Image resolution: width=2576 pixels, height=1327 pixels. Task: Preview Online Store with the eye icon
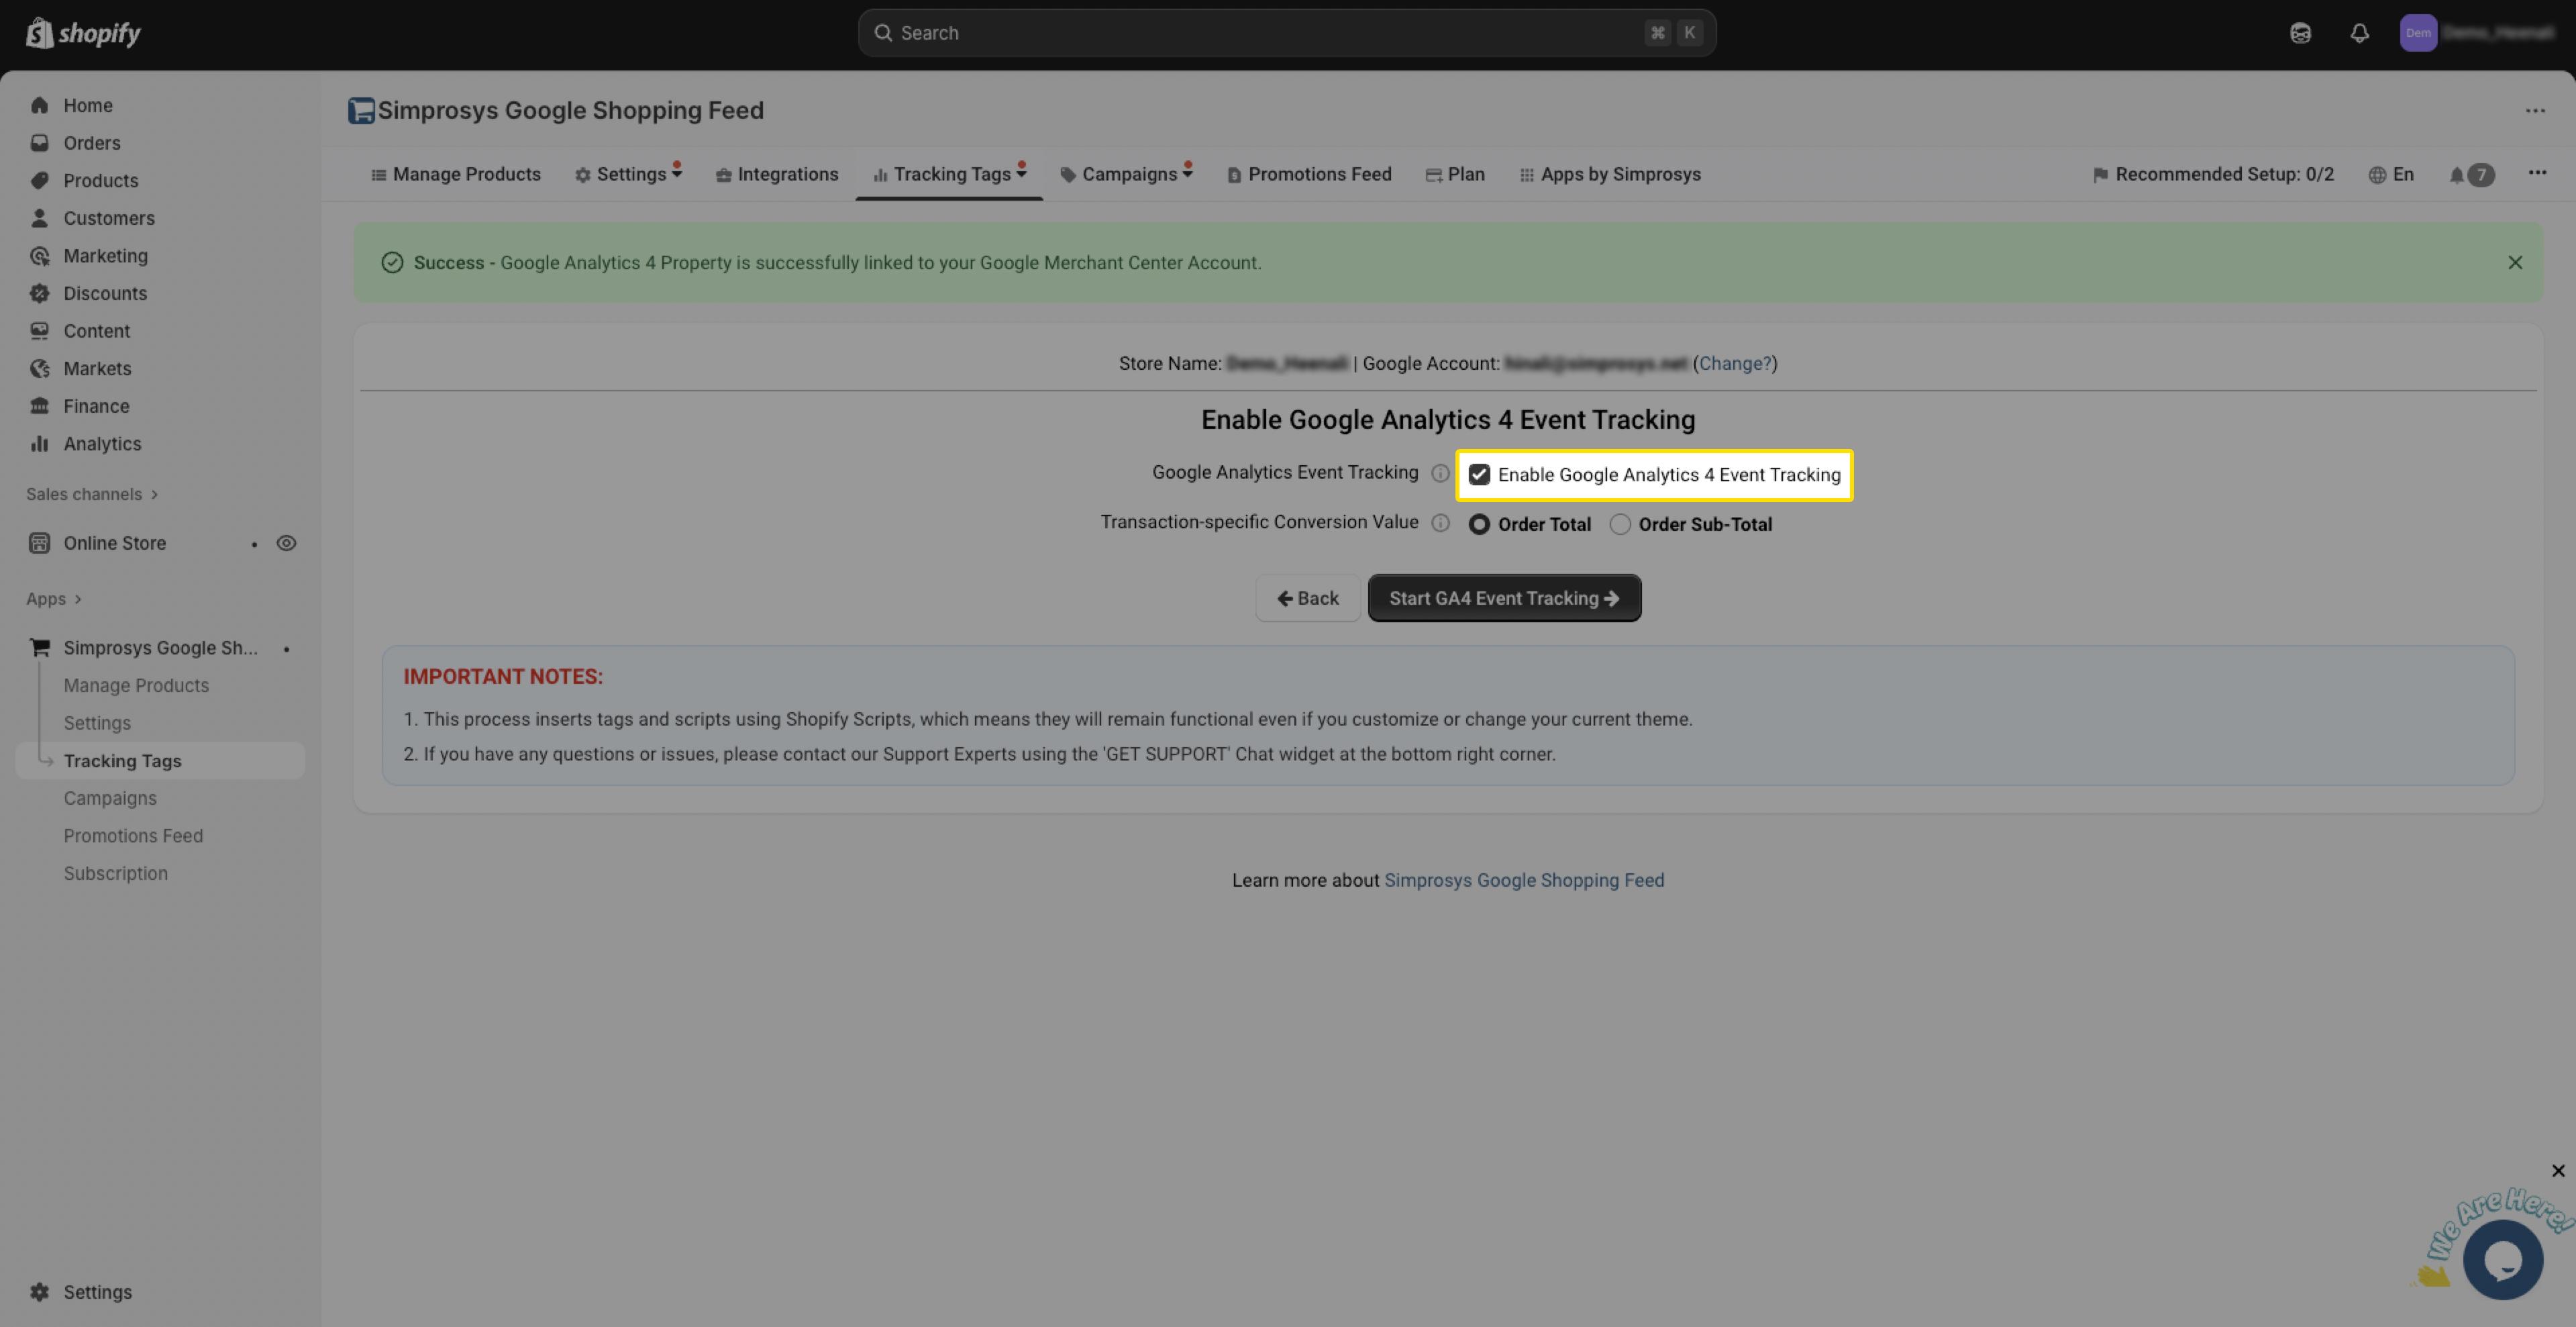[x=286, y=543]
